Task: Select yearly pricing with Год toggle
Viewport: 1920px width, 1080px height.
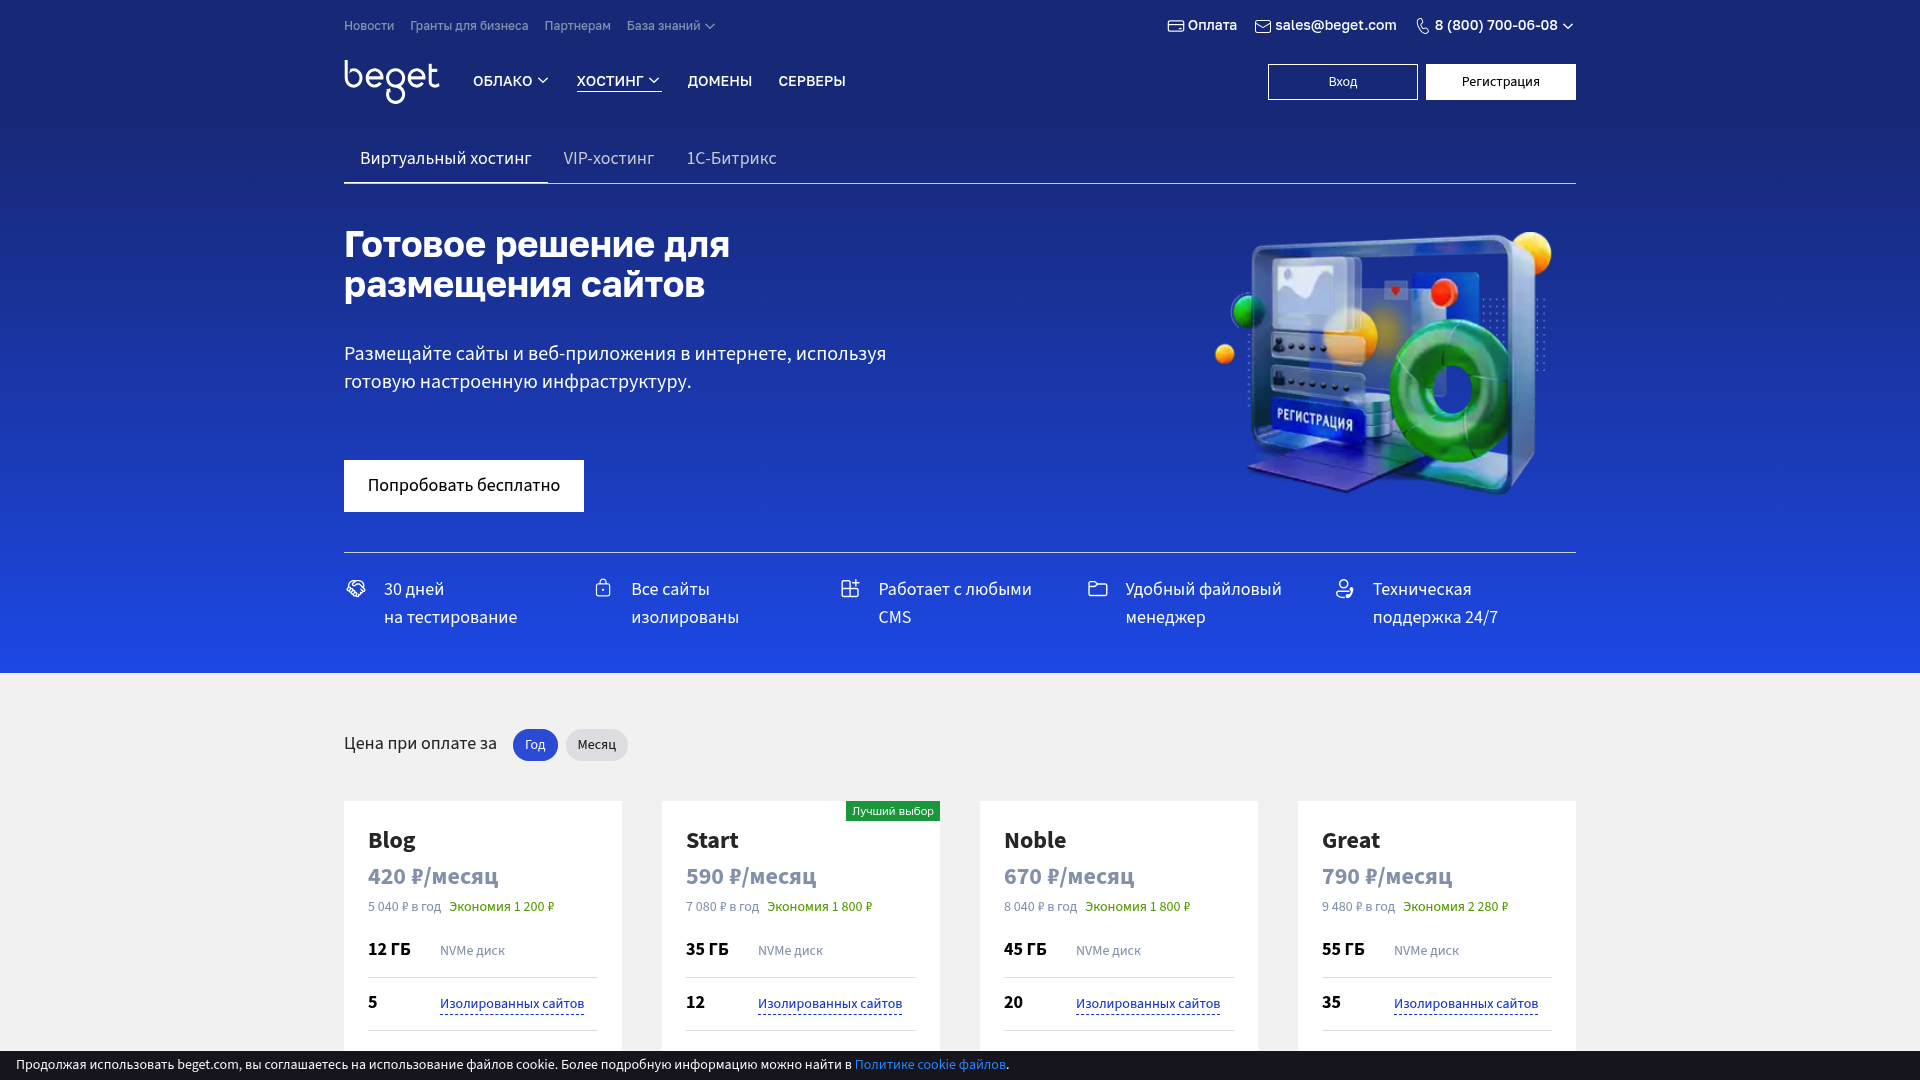Action: (x=535, y=745)
